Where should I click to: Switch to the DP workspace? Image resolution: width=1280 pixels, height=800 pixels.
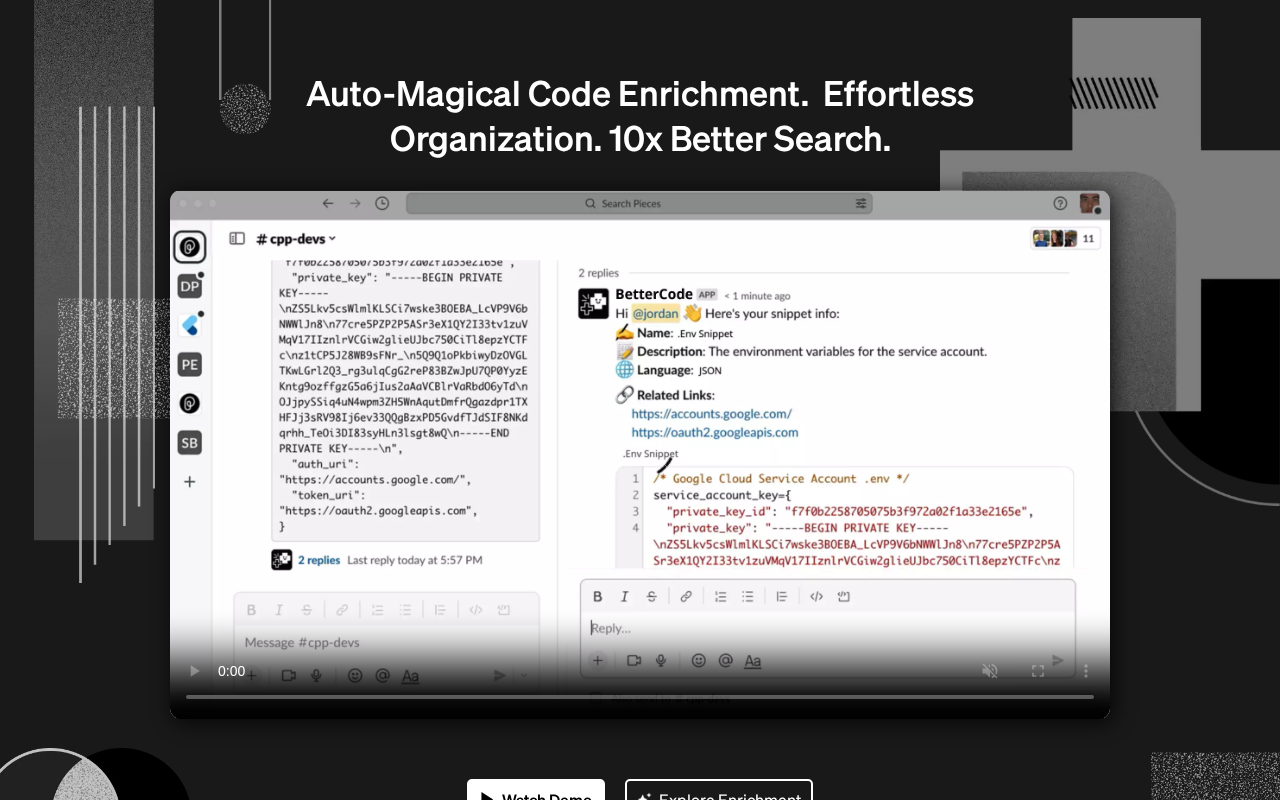[x=190, y=286]
